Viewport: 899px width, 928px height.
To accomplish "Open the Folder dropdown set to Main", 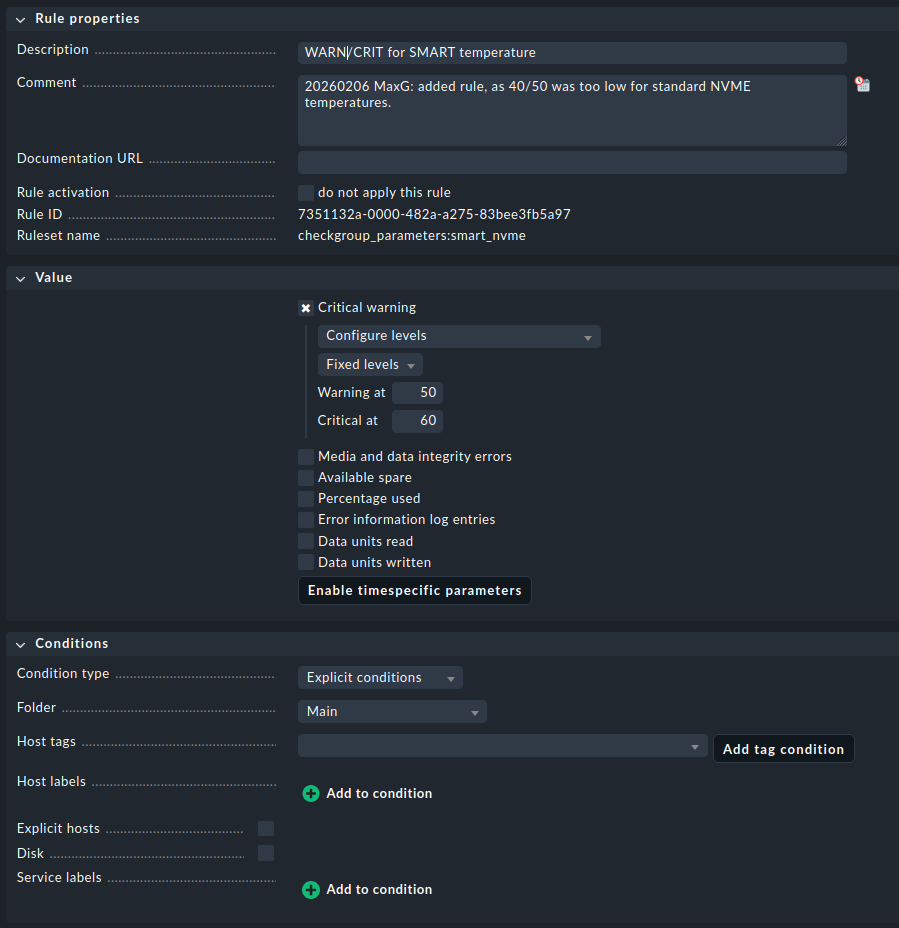I will (392, 712).
